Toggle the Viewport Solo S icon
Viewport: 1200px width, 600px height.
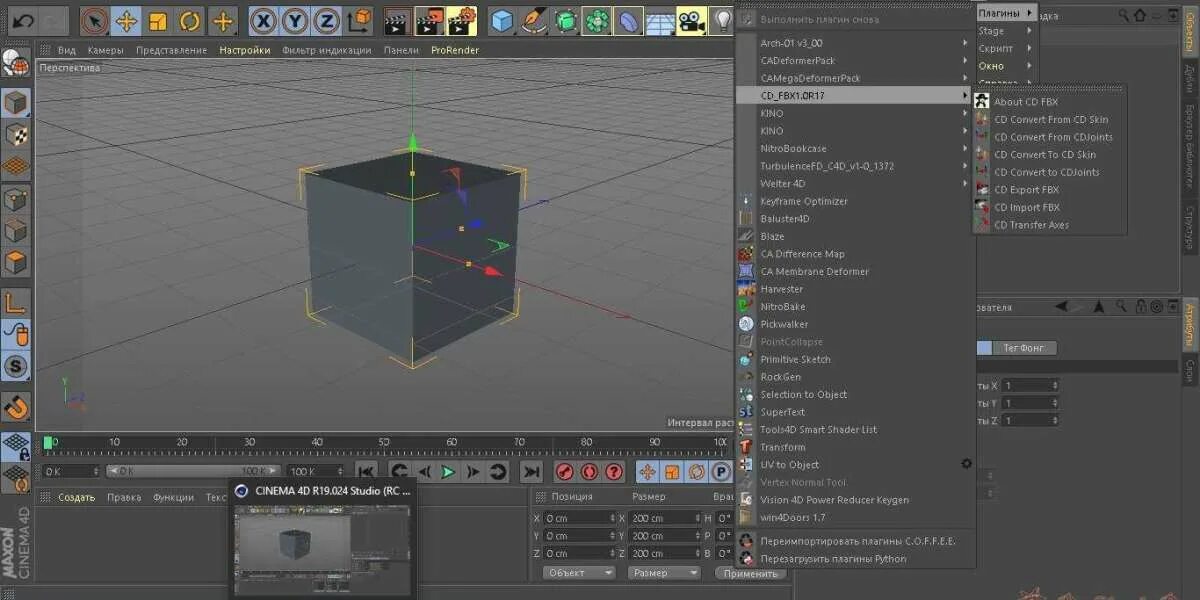(x=16, y=367)
